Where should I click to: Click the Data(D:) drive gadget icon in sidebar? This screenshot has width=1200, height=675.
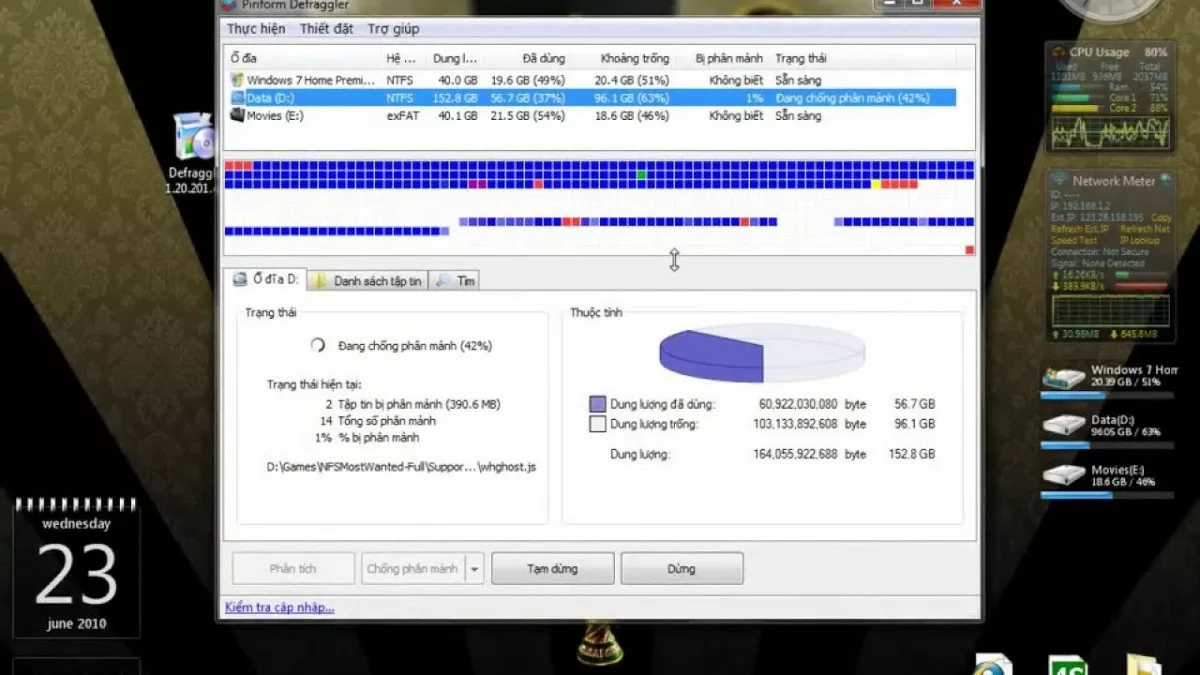[1063, 425]
